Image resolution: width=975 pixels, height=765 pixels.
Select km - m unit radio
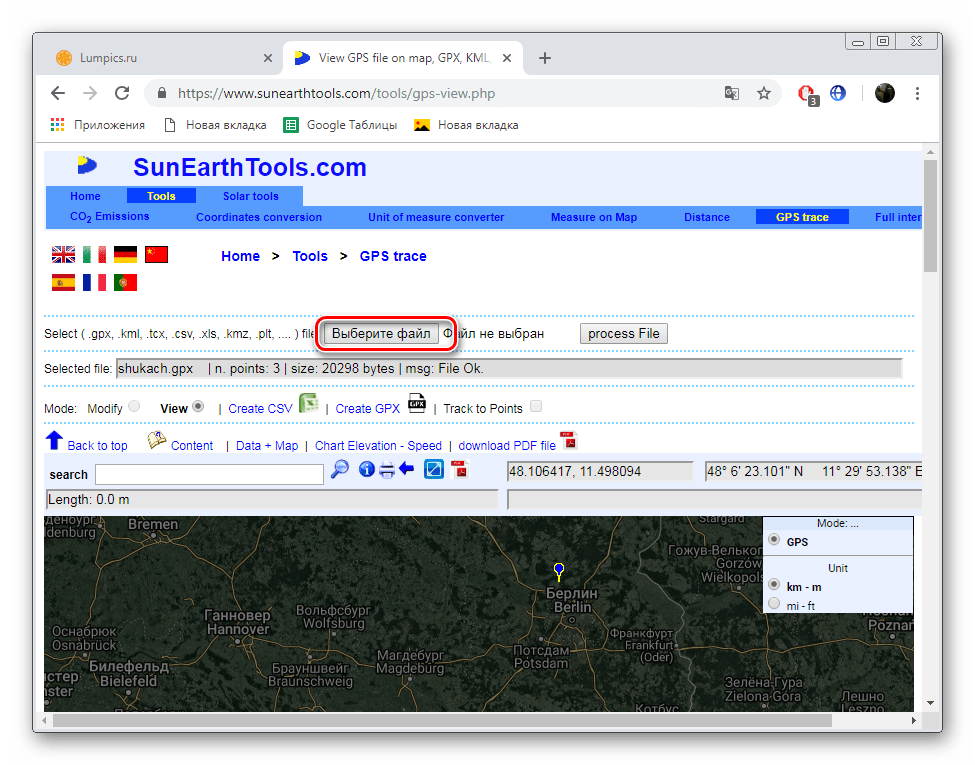pos(774,584)
